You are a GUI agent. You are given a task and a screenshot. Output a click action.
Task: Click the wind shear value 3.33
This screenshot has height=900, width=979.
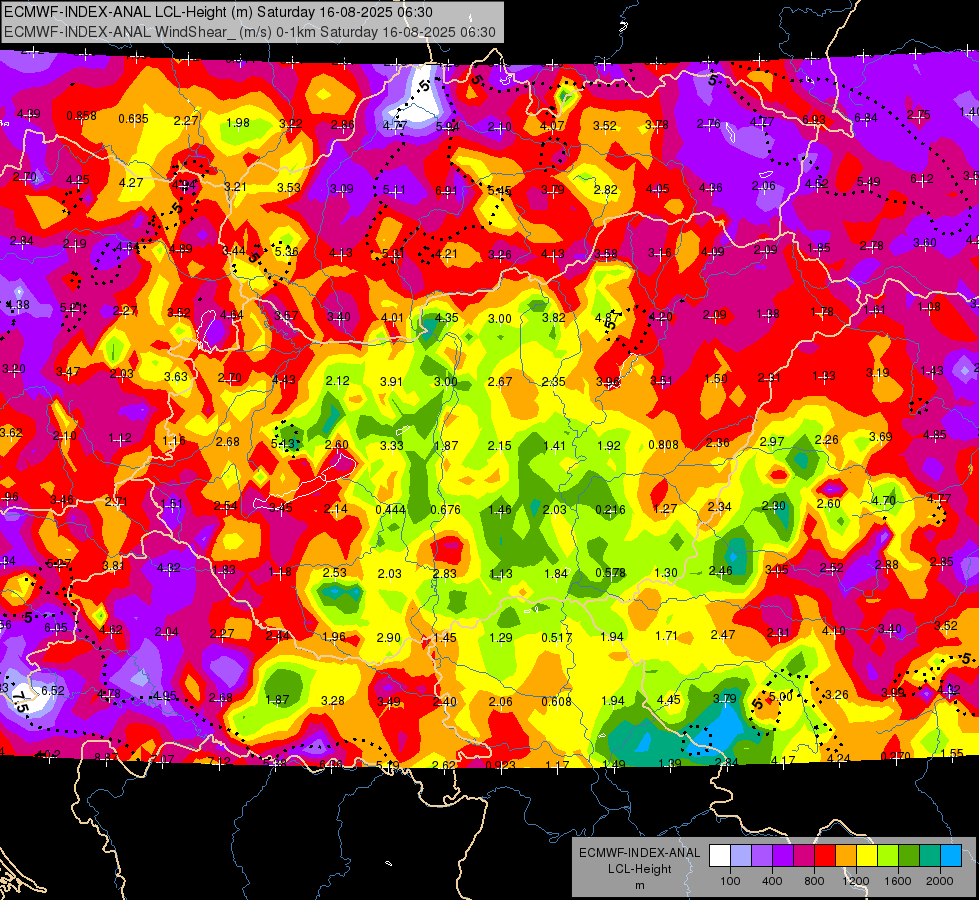point(391,445)
